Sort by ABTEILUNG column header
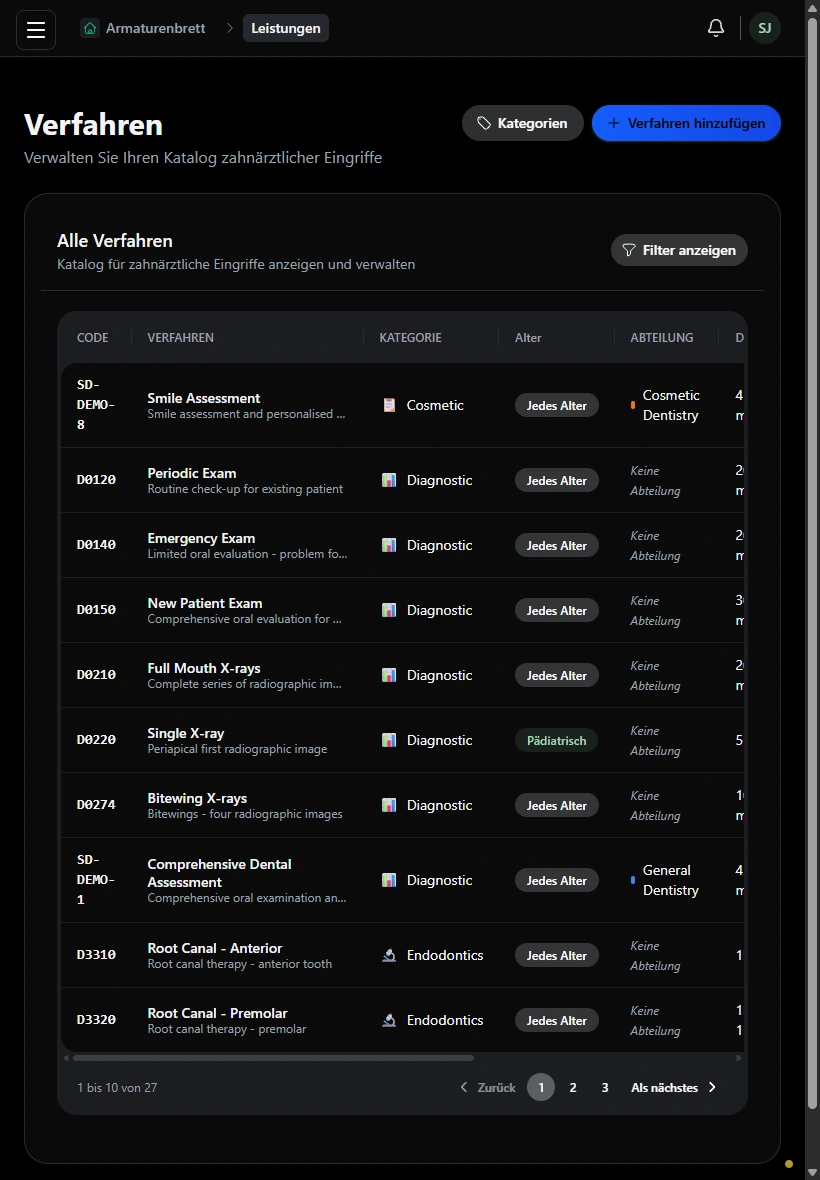This screenshot has width=820, height=1180. (662, 337)
